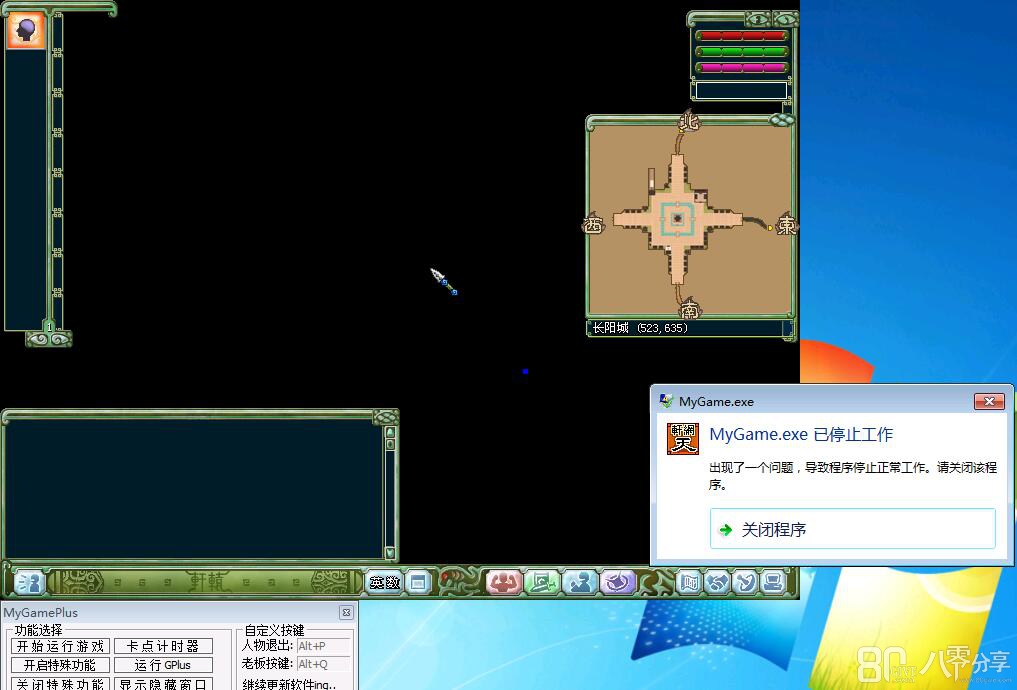The height and width of the screenshot is (690, 1017).
Task: Click the MyGame.exe title bar icon
Action: click(665, 401)
